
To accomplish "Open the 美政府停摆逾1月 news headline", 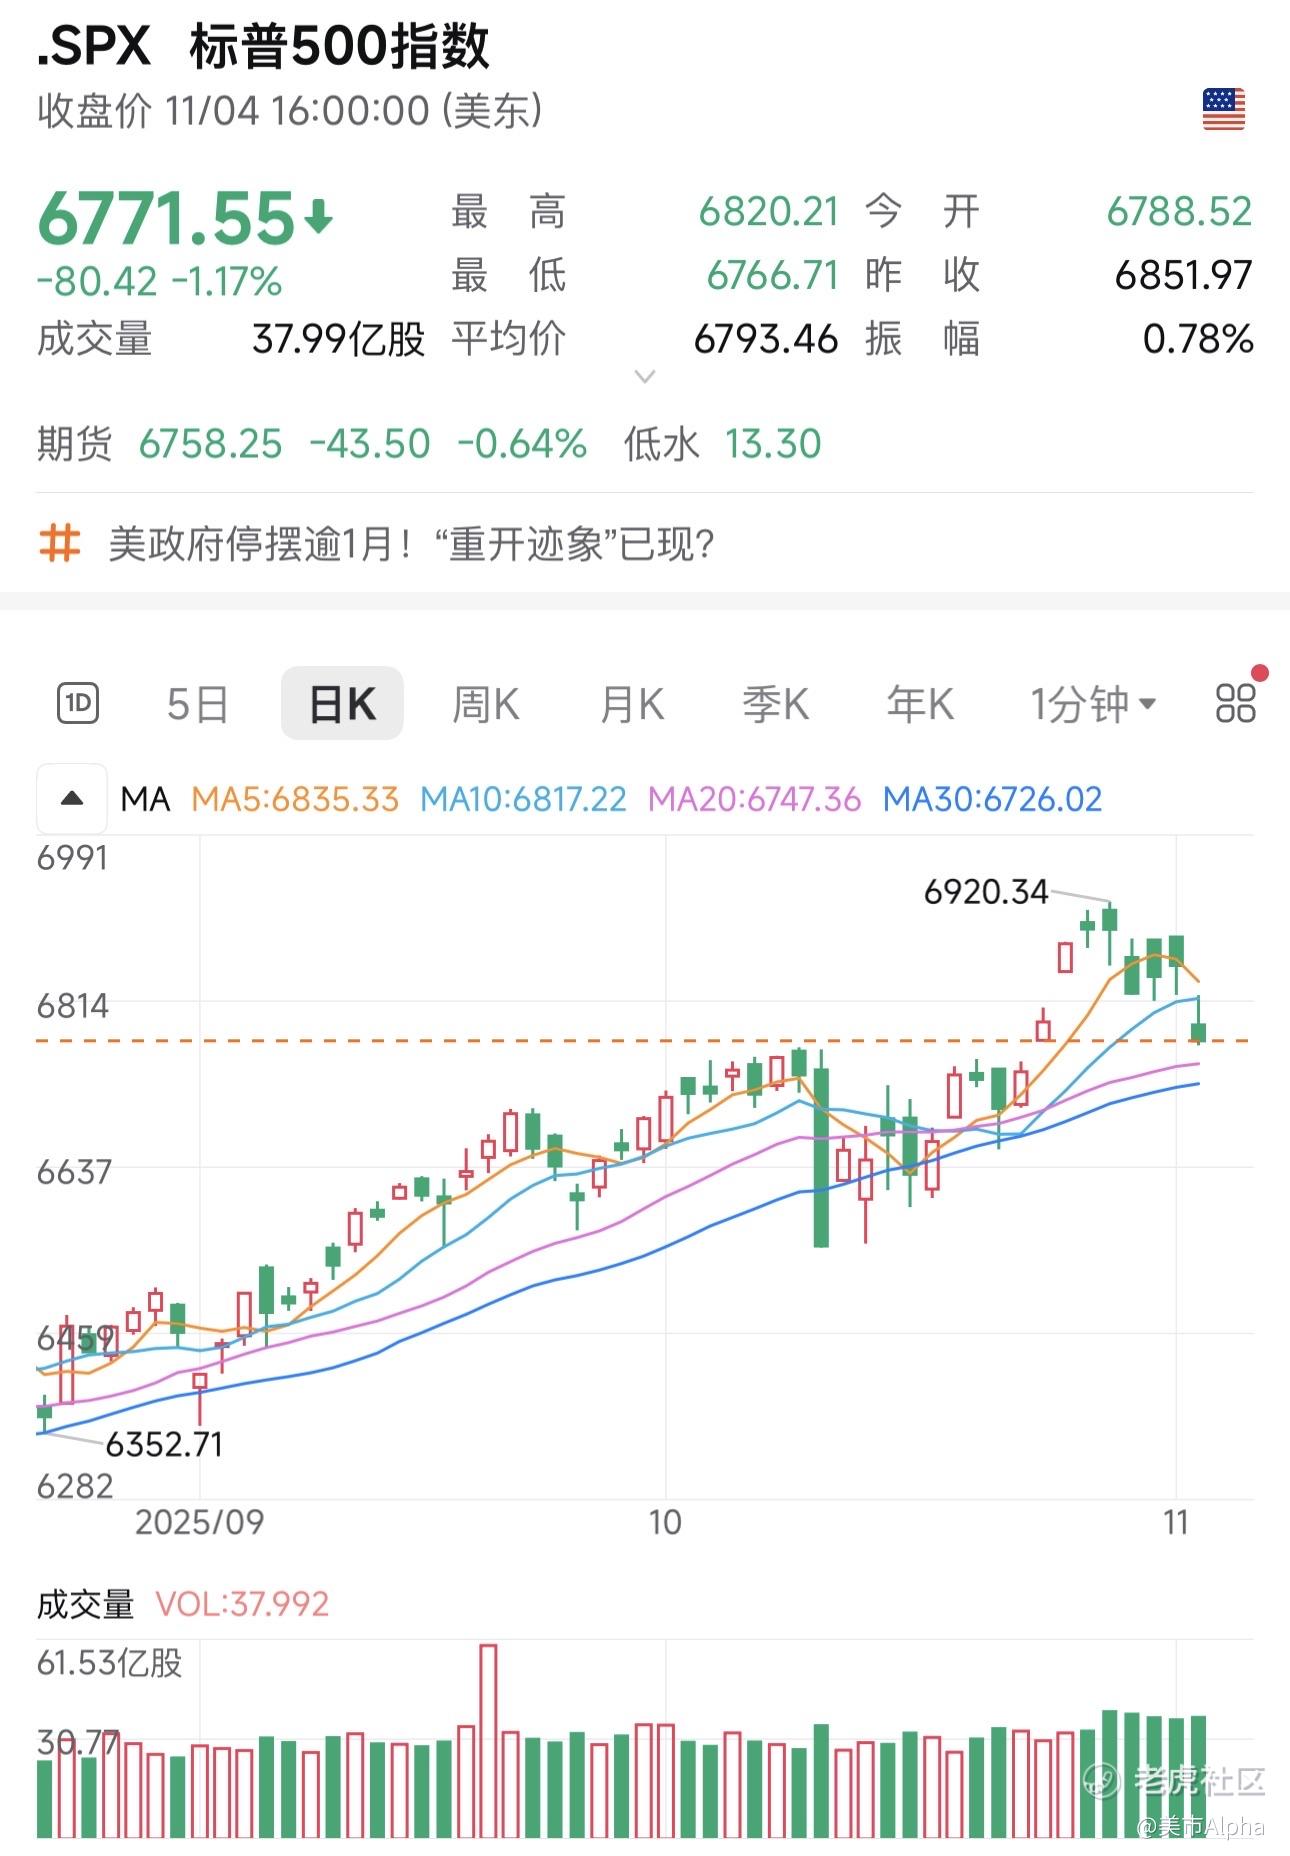I will pyautogui.click(x=411, y=544).
